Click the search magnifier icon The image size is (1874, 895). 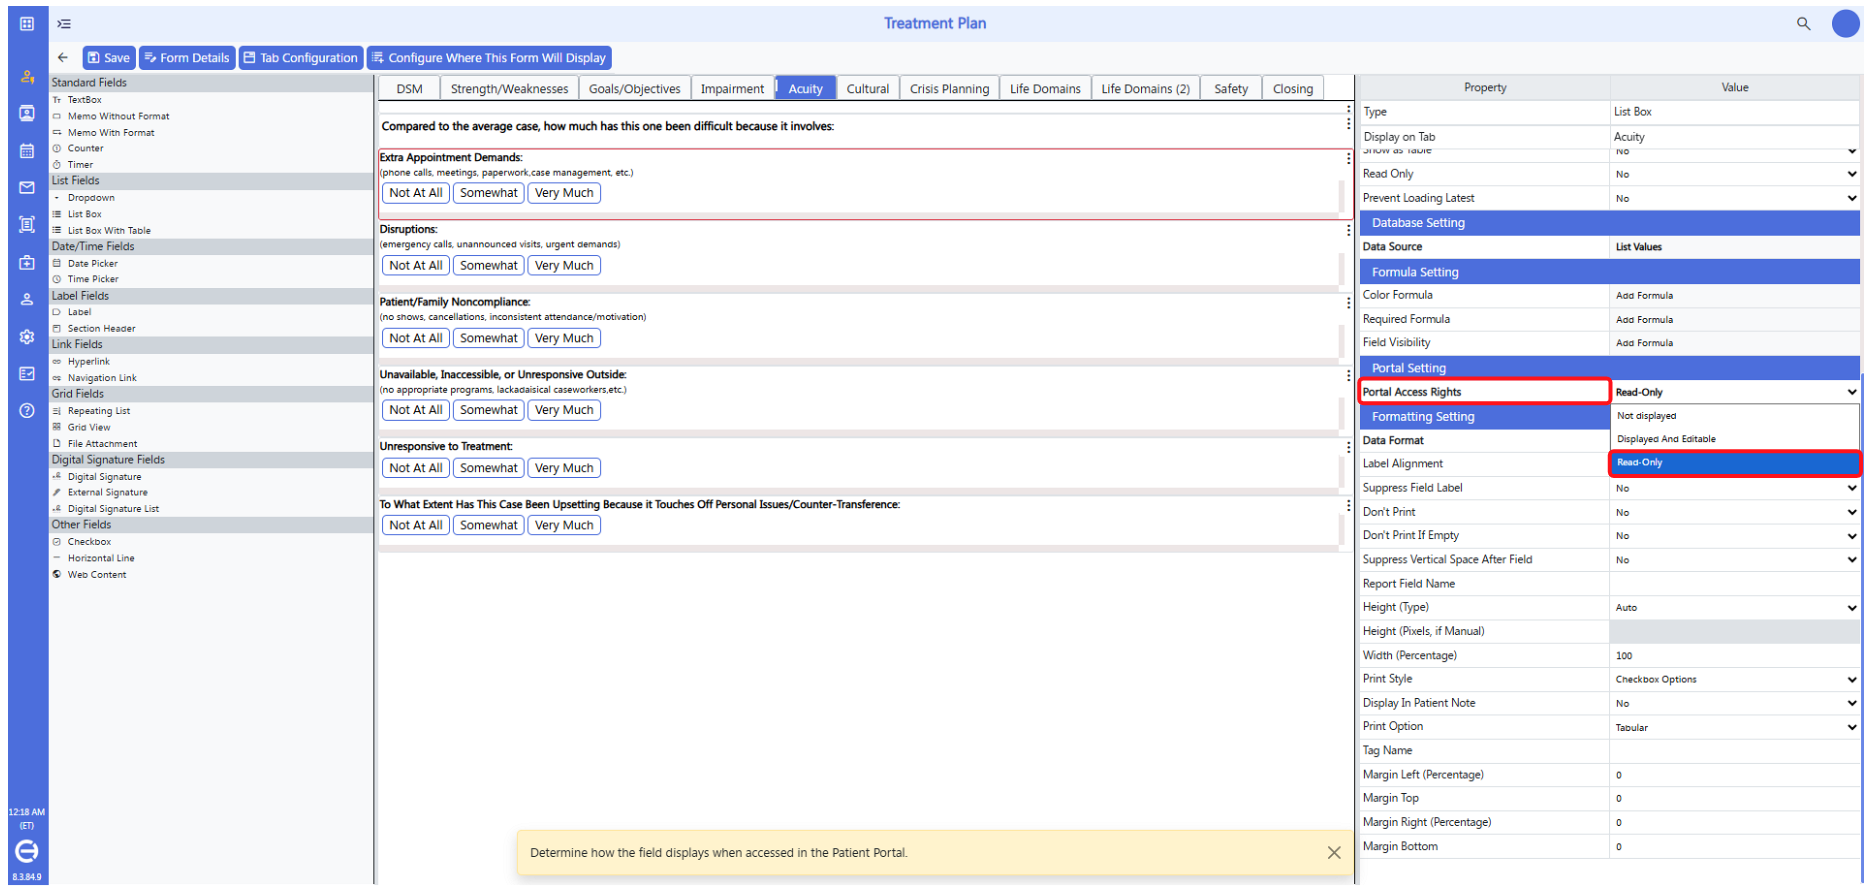pos(1803,23)
